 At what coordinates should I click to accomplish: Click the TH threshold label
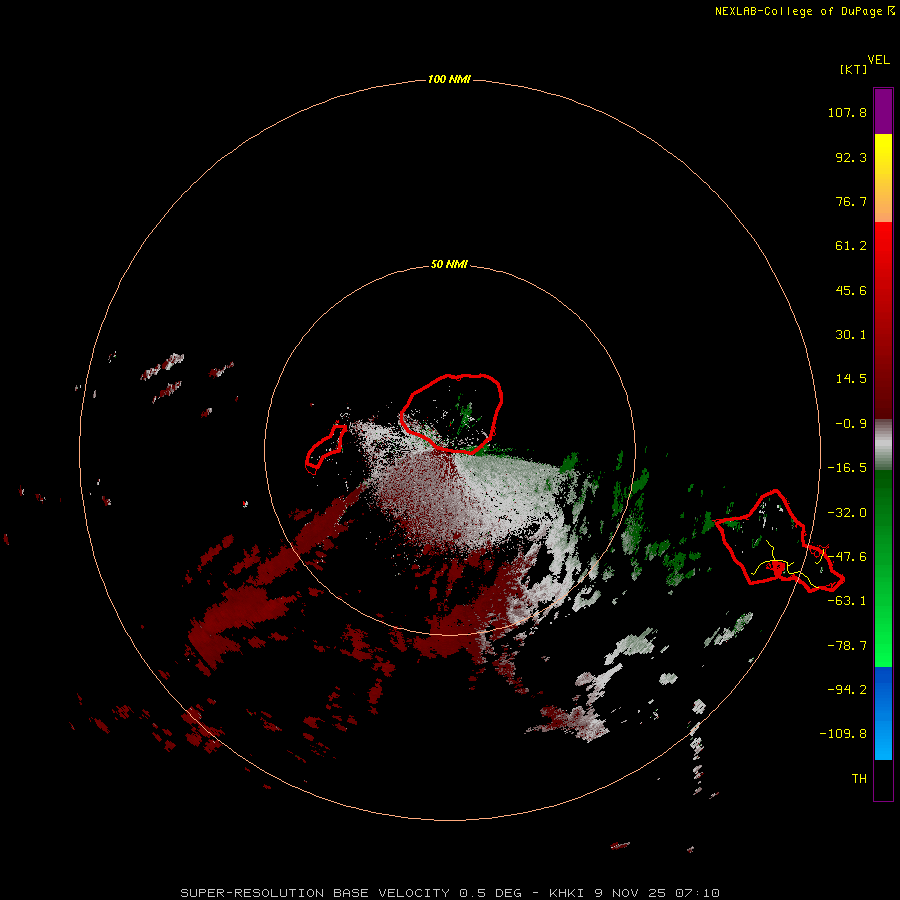pos(859,779)
